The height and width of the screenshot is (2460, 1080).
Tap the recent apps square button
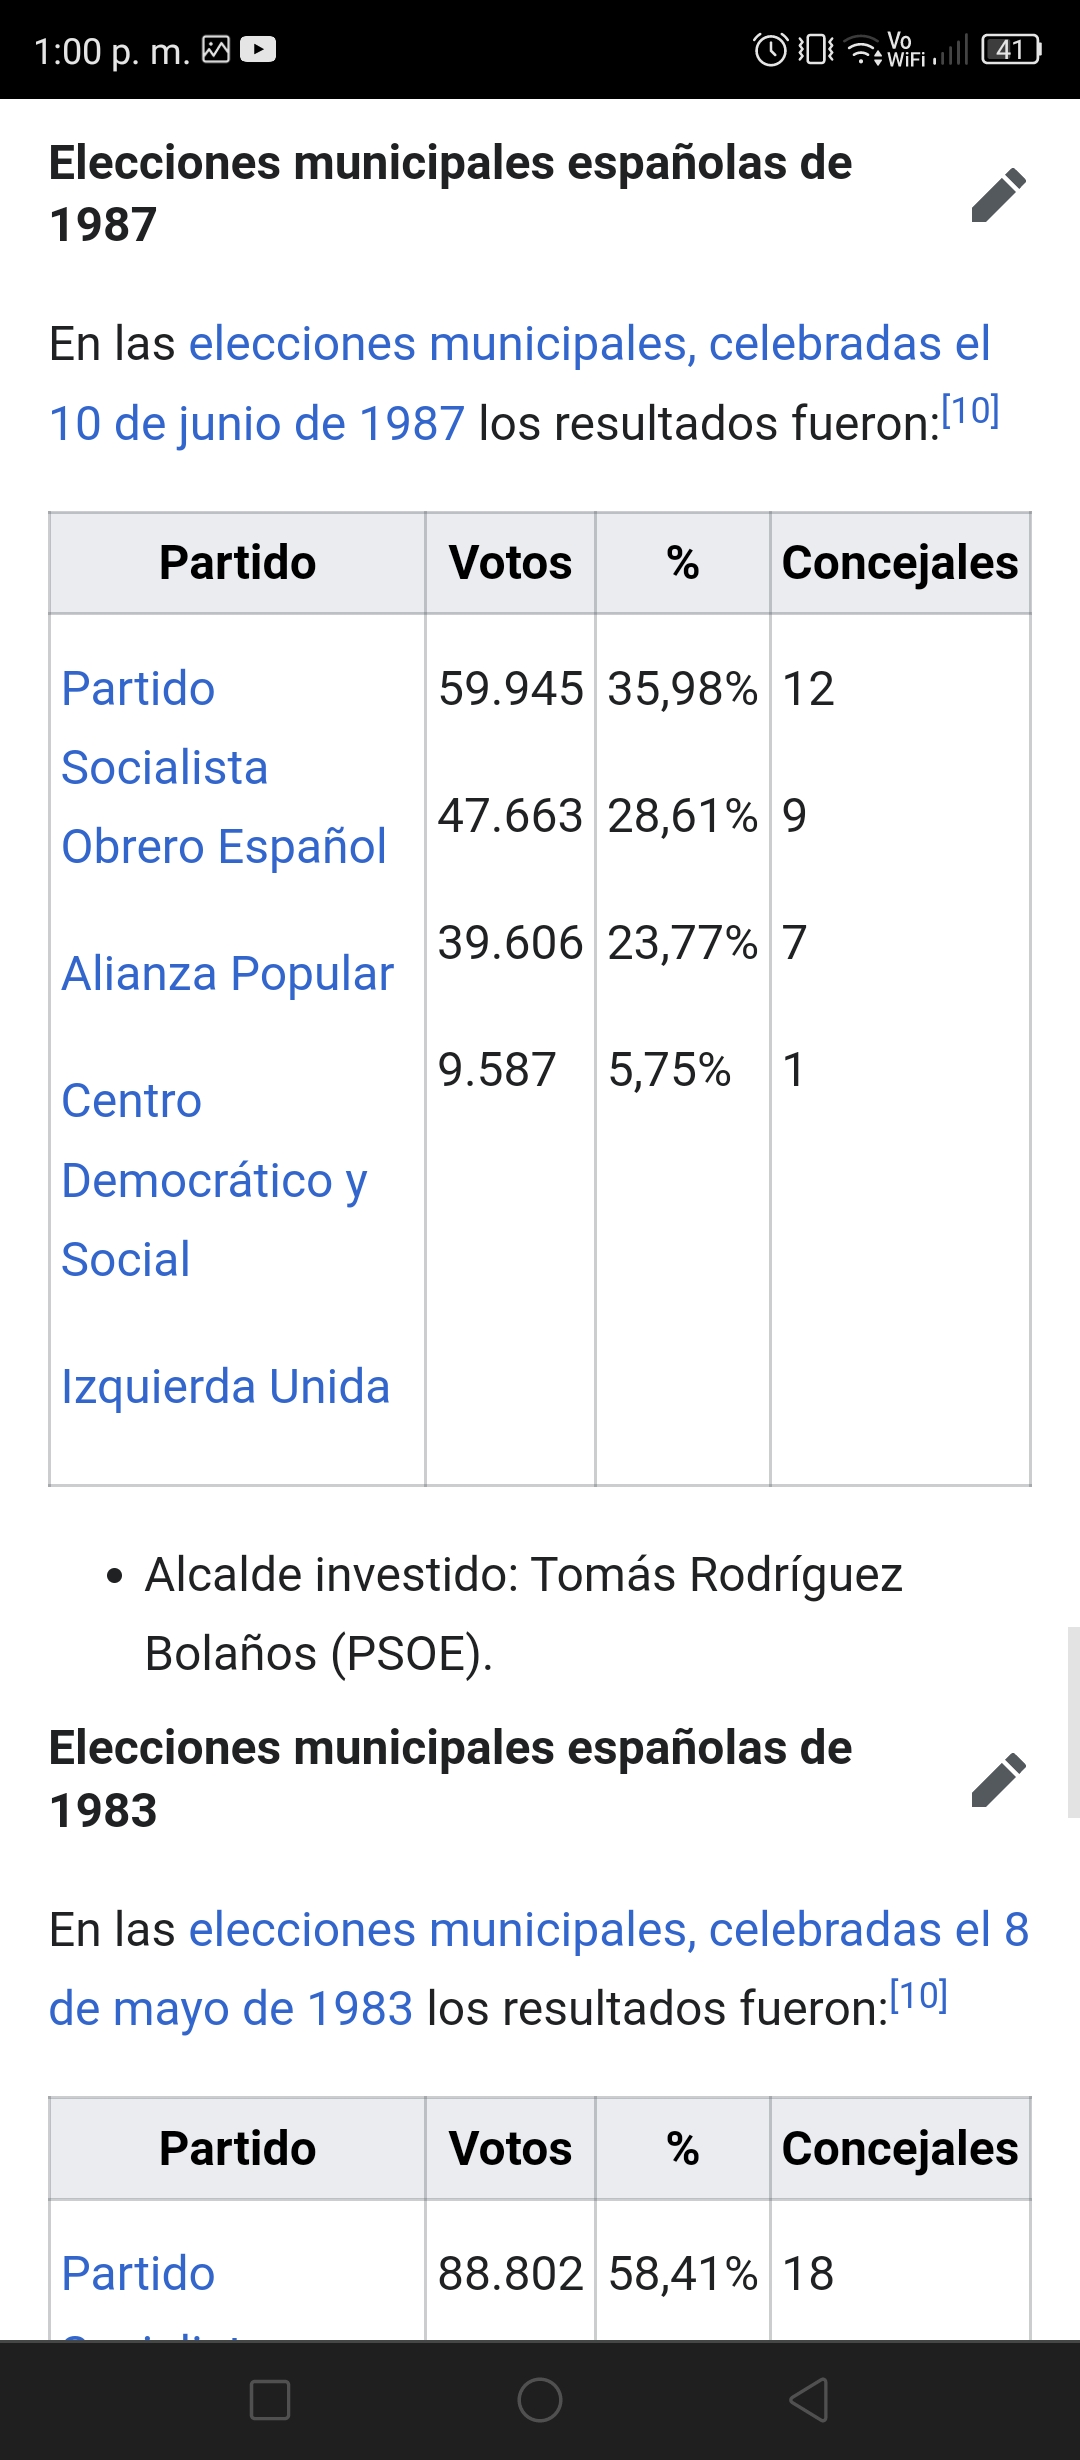click(270, 2399)
